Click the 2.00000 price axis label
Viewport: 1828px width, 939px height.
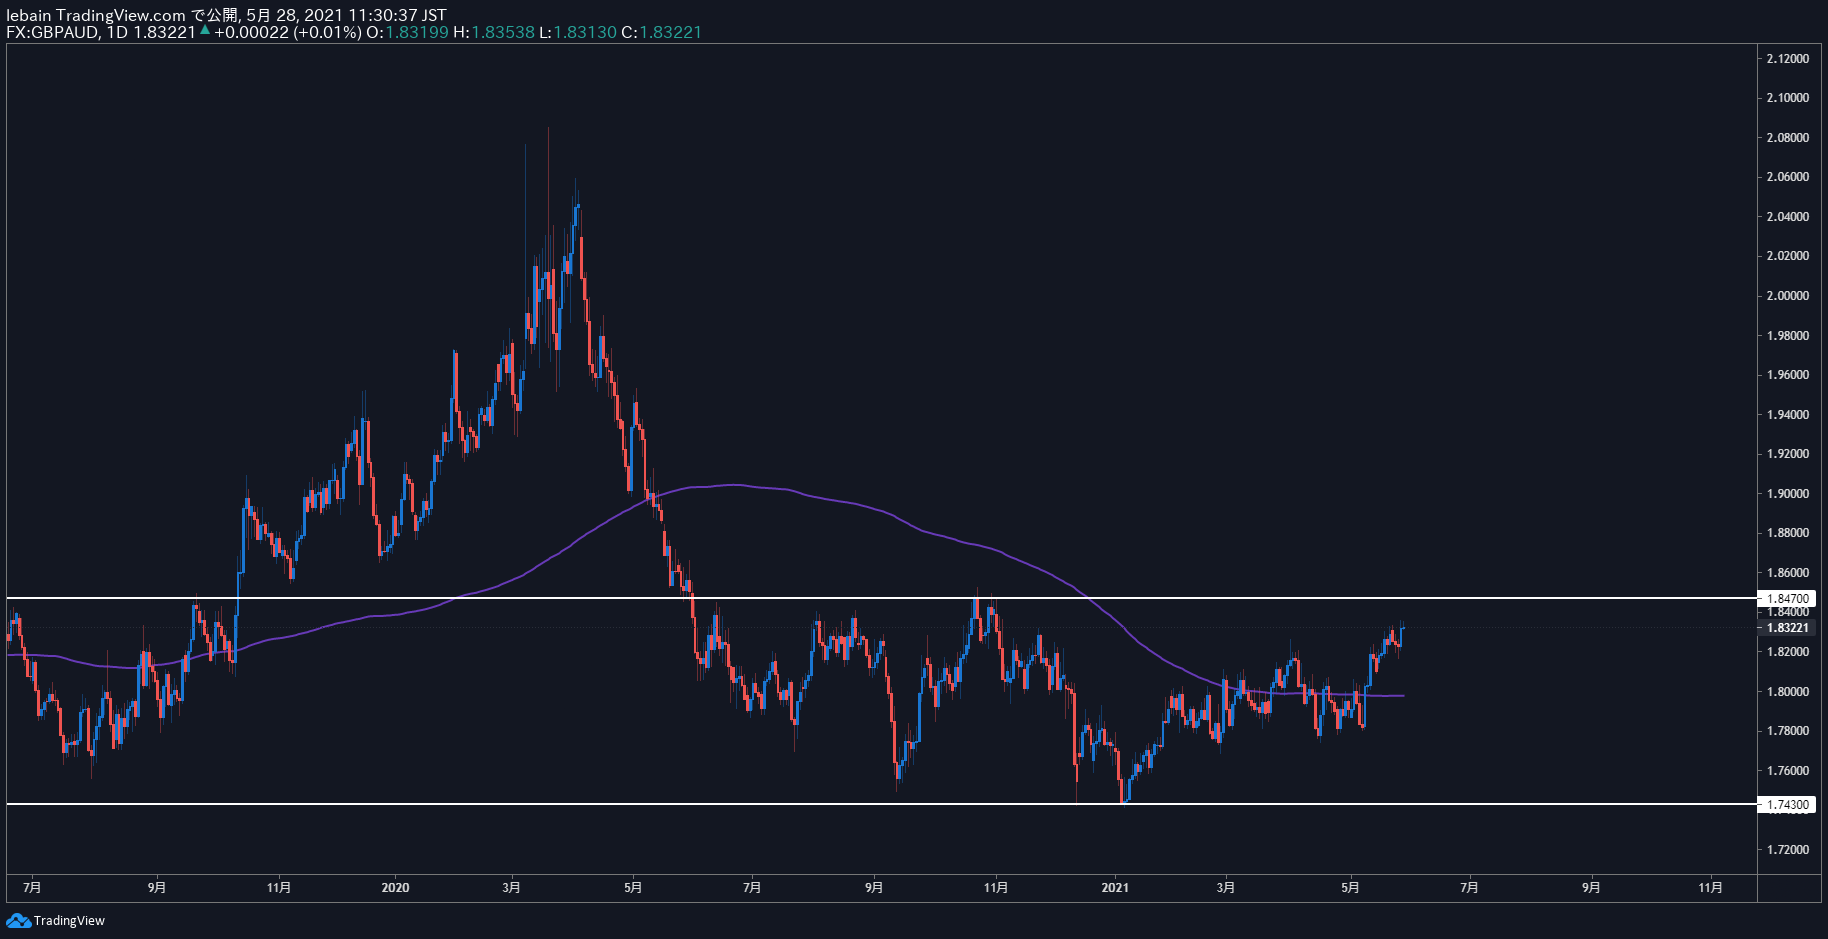pyautogui.click(x=1787, y=296)
